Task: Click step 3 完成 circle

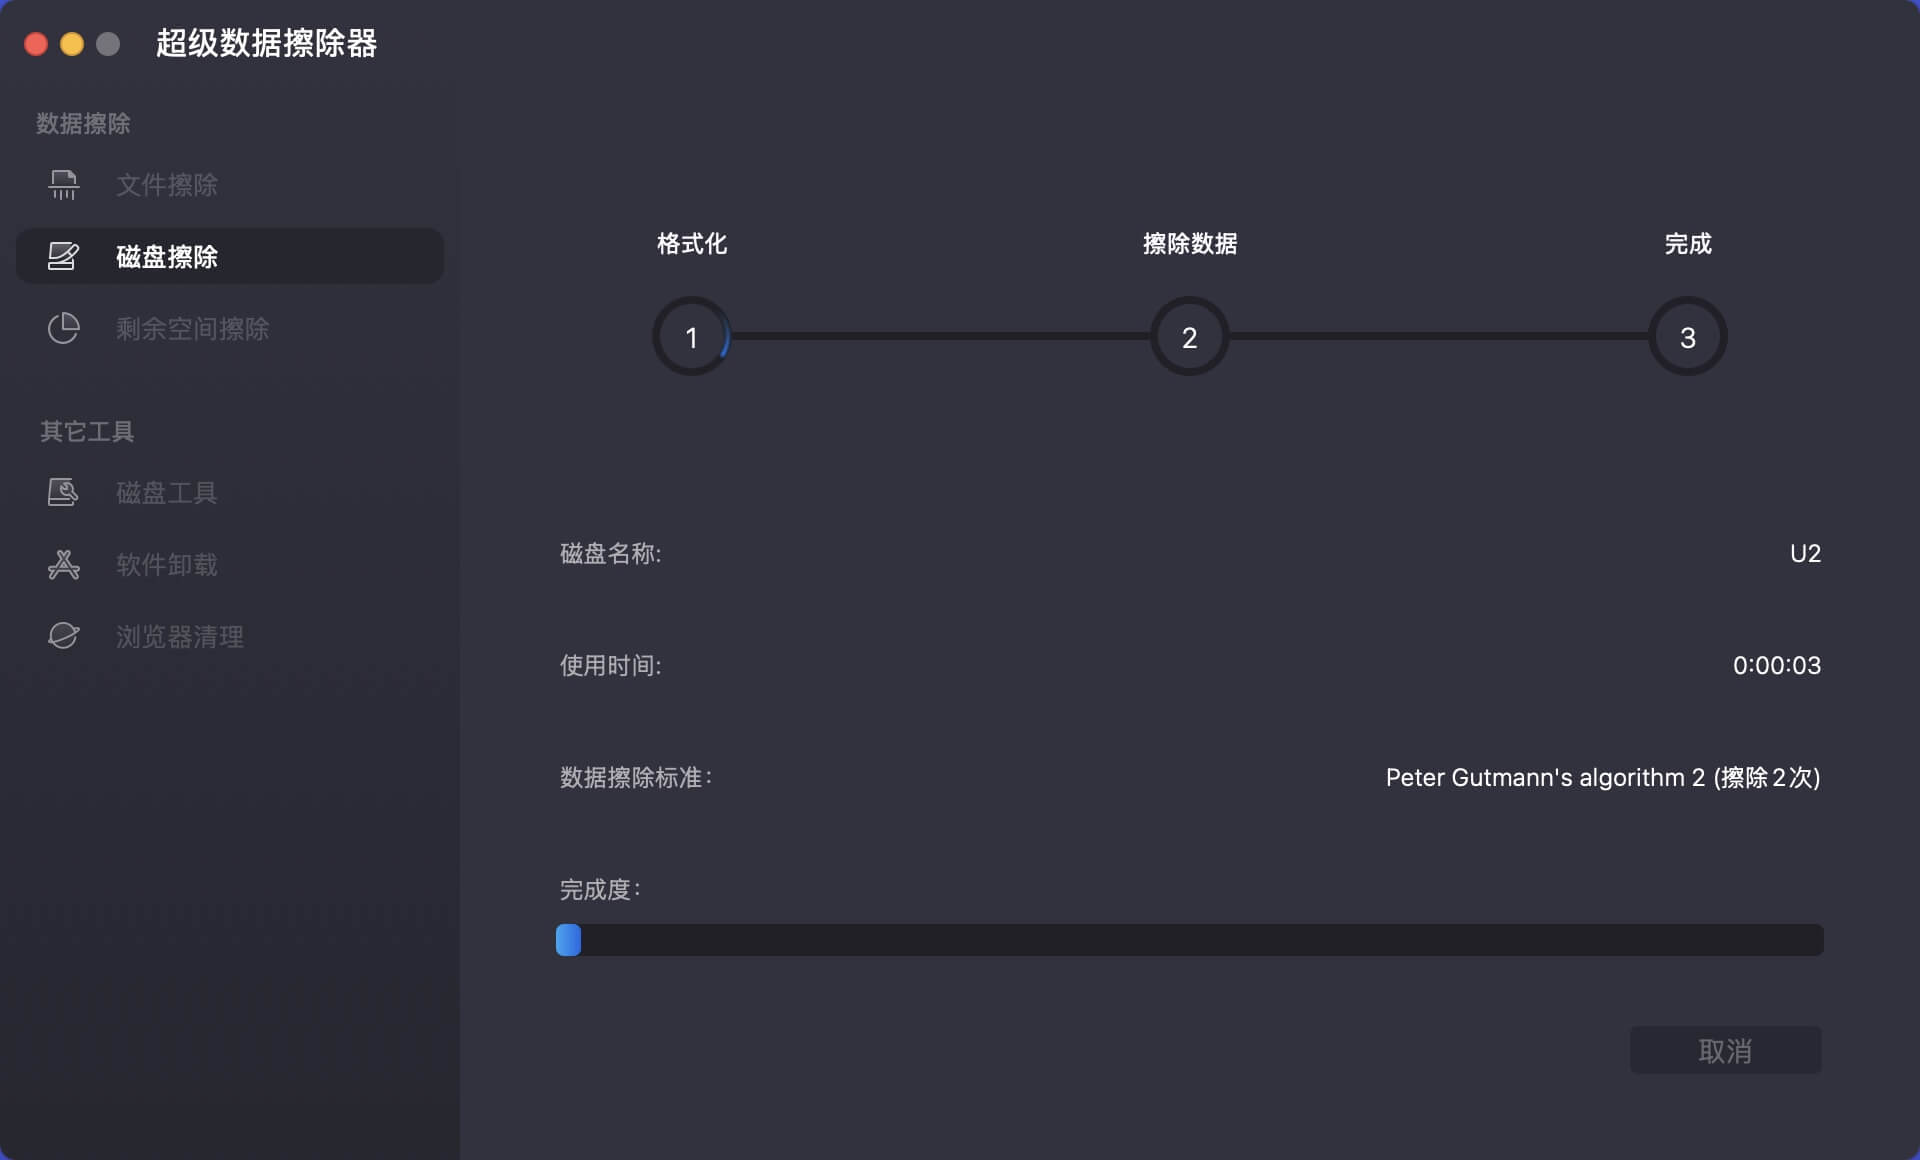Action: click(1687, 337)
